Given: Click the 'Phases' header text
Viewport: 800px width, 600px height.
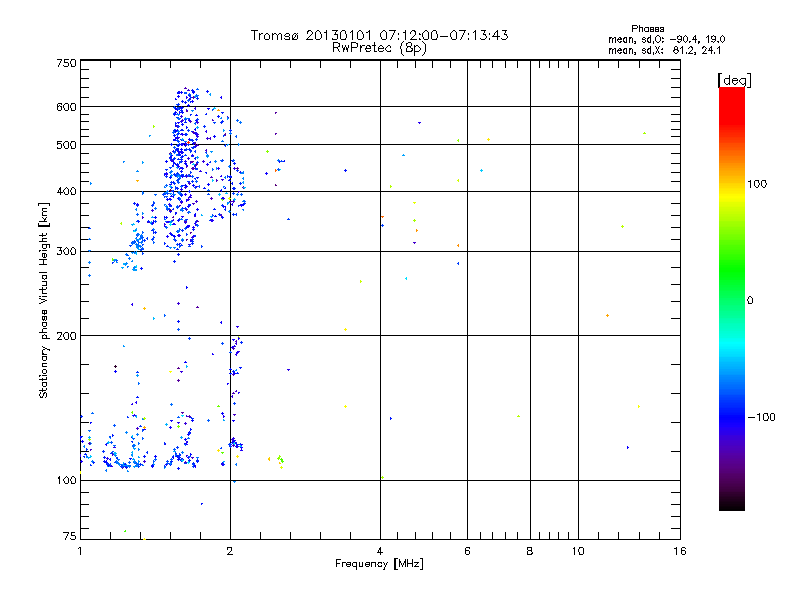Looking at the screenshot, I should point(647,29).
